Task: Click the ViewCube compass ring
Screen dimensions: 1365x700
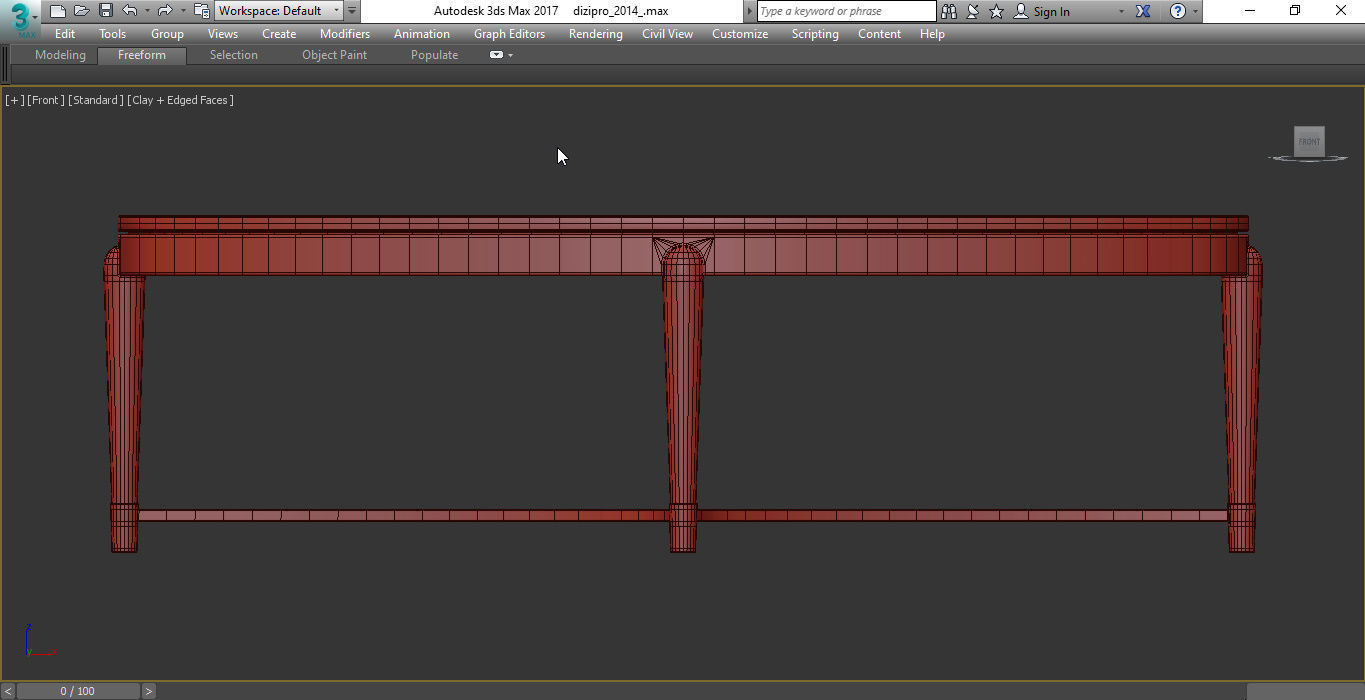Action: click(1308, 158)
